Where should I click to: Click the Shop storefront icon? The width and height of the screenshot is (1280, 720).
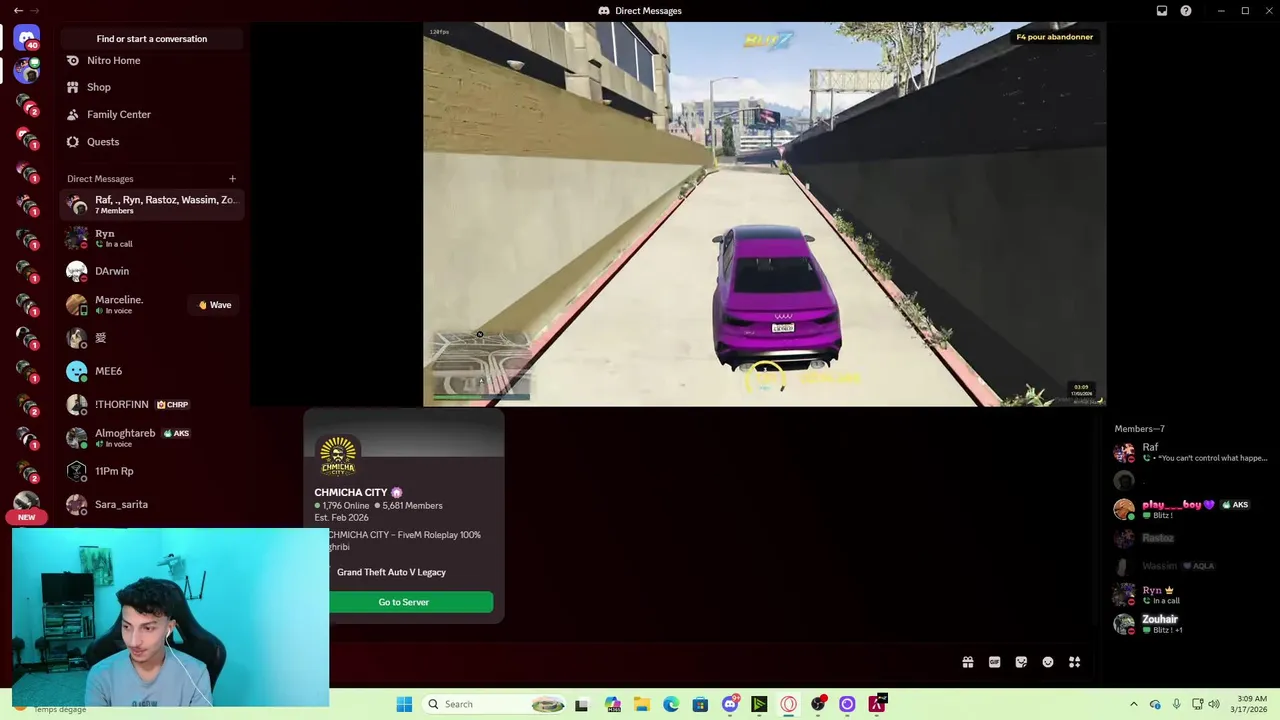(72, 87)
